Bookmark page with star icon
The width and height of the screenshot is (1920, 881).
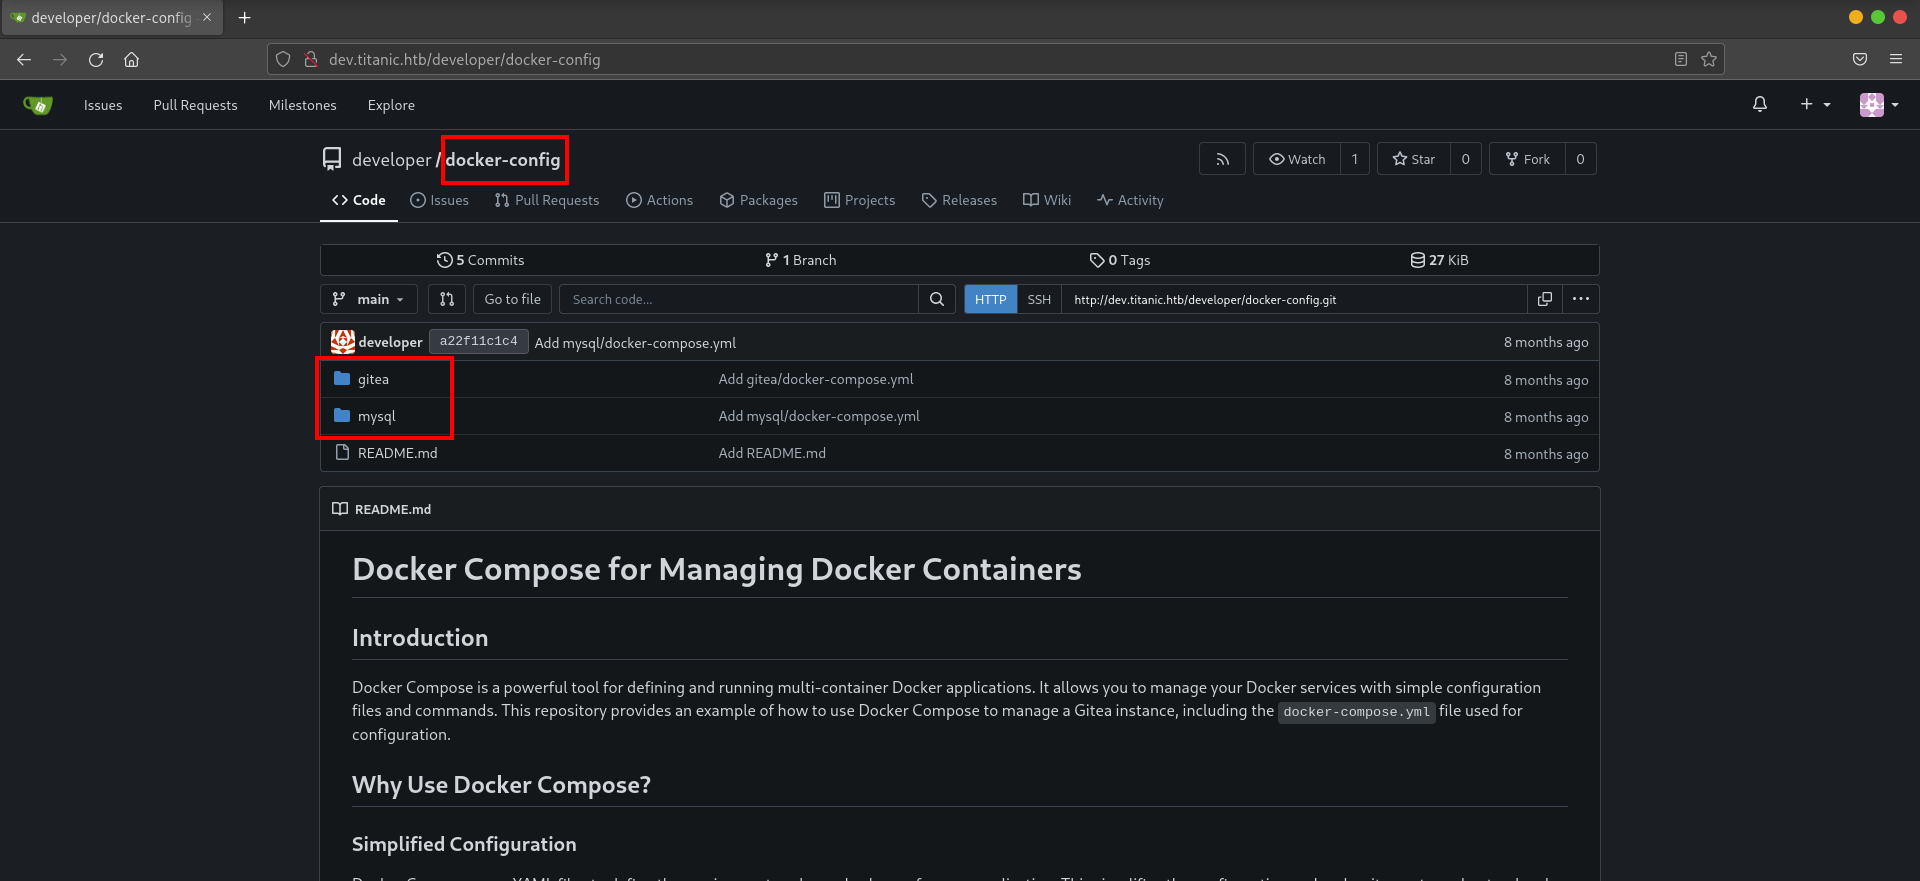pyautogui.click(x=1709, y=59)
